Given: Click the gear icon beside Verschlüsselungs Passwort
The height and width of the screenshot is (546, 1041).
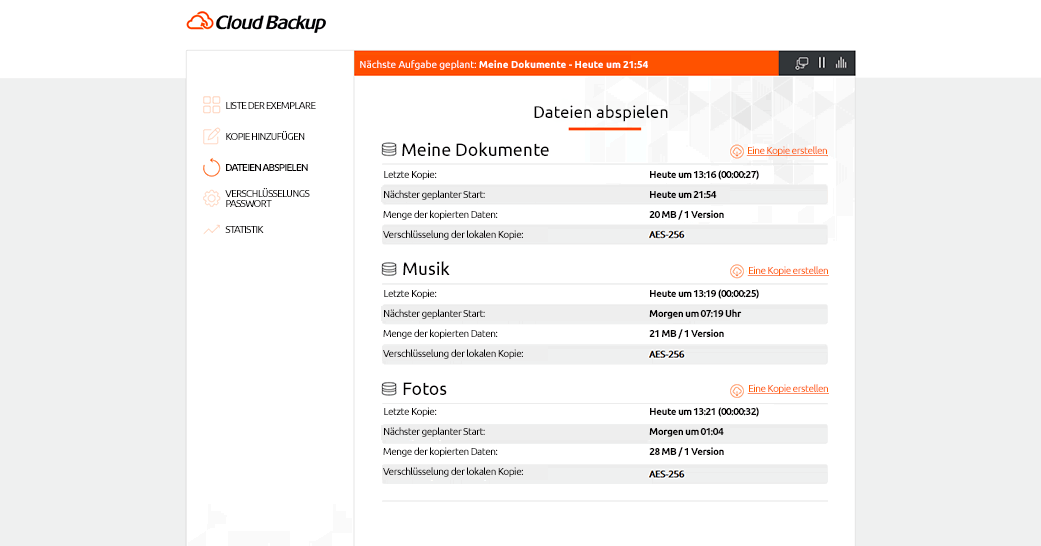Looking at the screenshot, I should (x=211, y=198).
